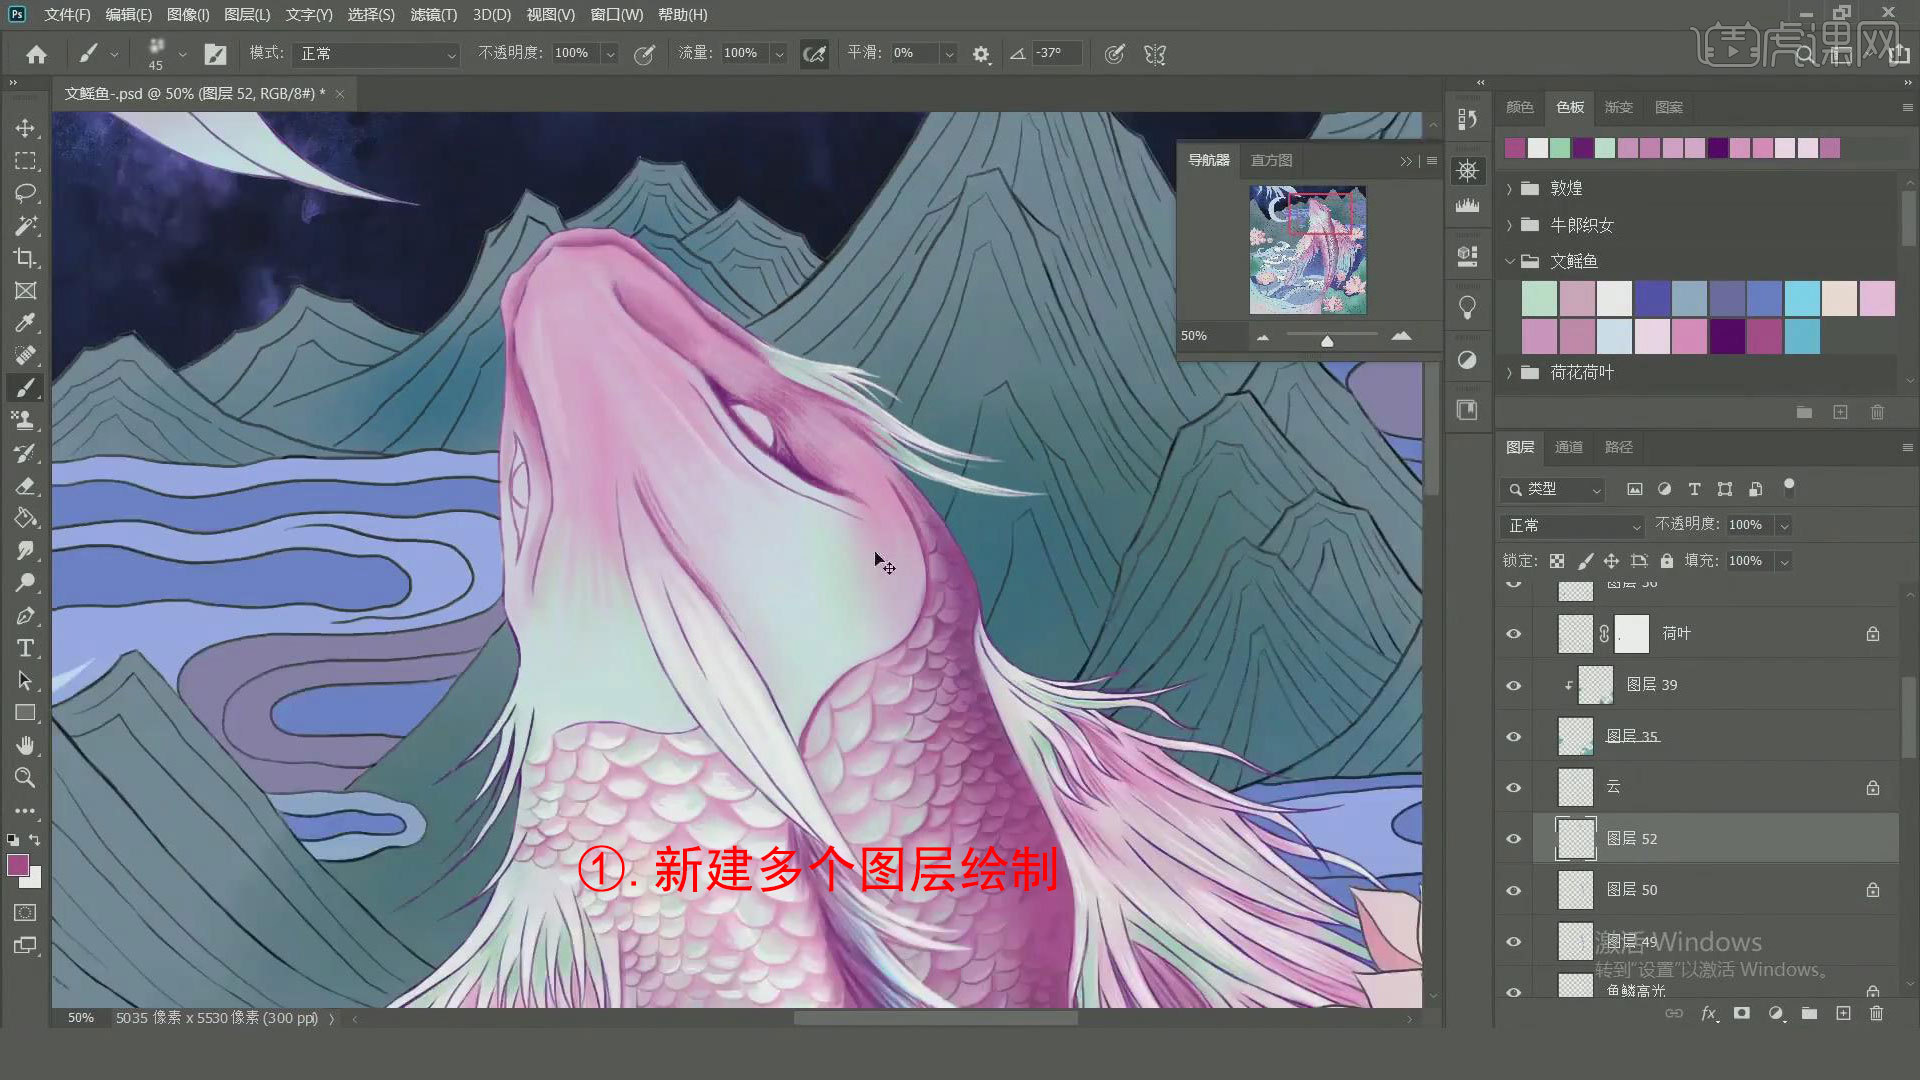
Task: Select the Zoom tool
Action: (25, 778)
